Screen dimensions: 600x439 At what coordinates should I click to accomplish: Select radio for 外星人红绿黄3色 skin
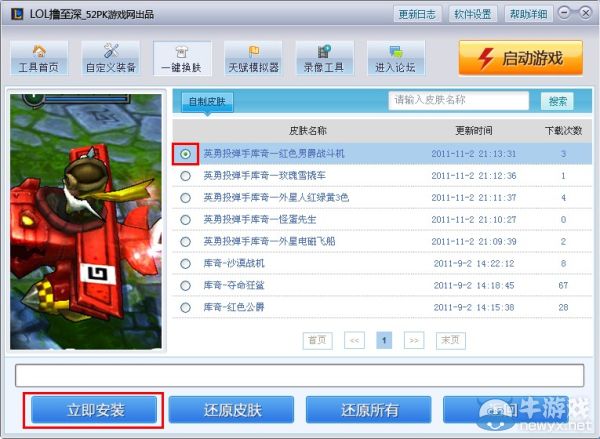tap(186, 198)
